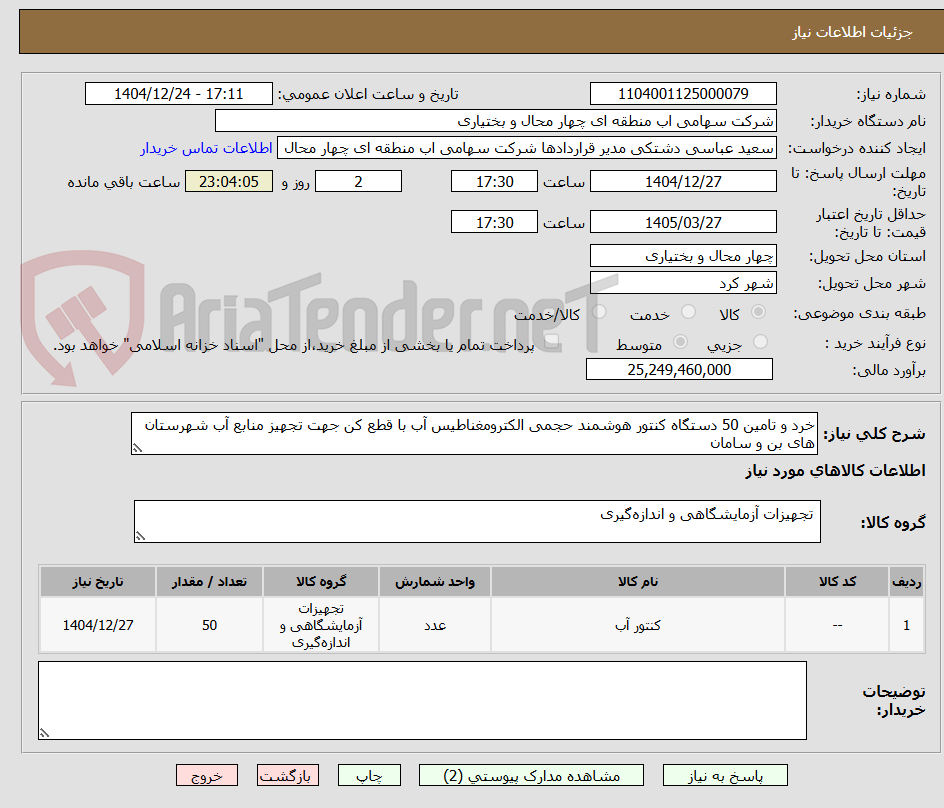Image resolution: width=944 pixels, height=808 pixels.
Task: Click the گروه کالا table column header
Action: point(321,582)
